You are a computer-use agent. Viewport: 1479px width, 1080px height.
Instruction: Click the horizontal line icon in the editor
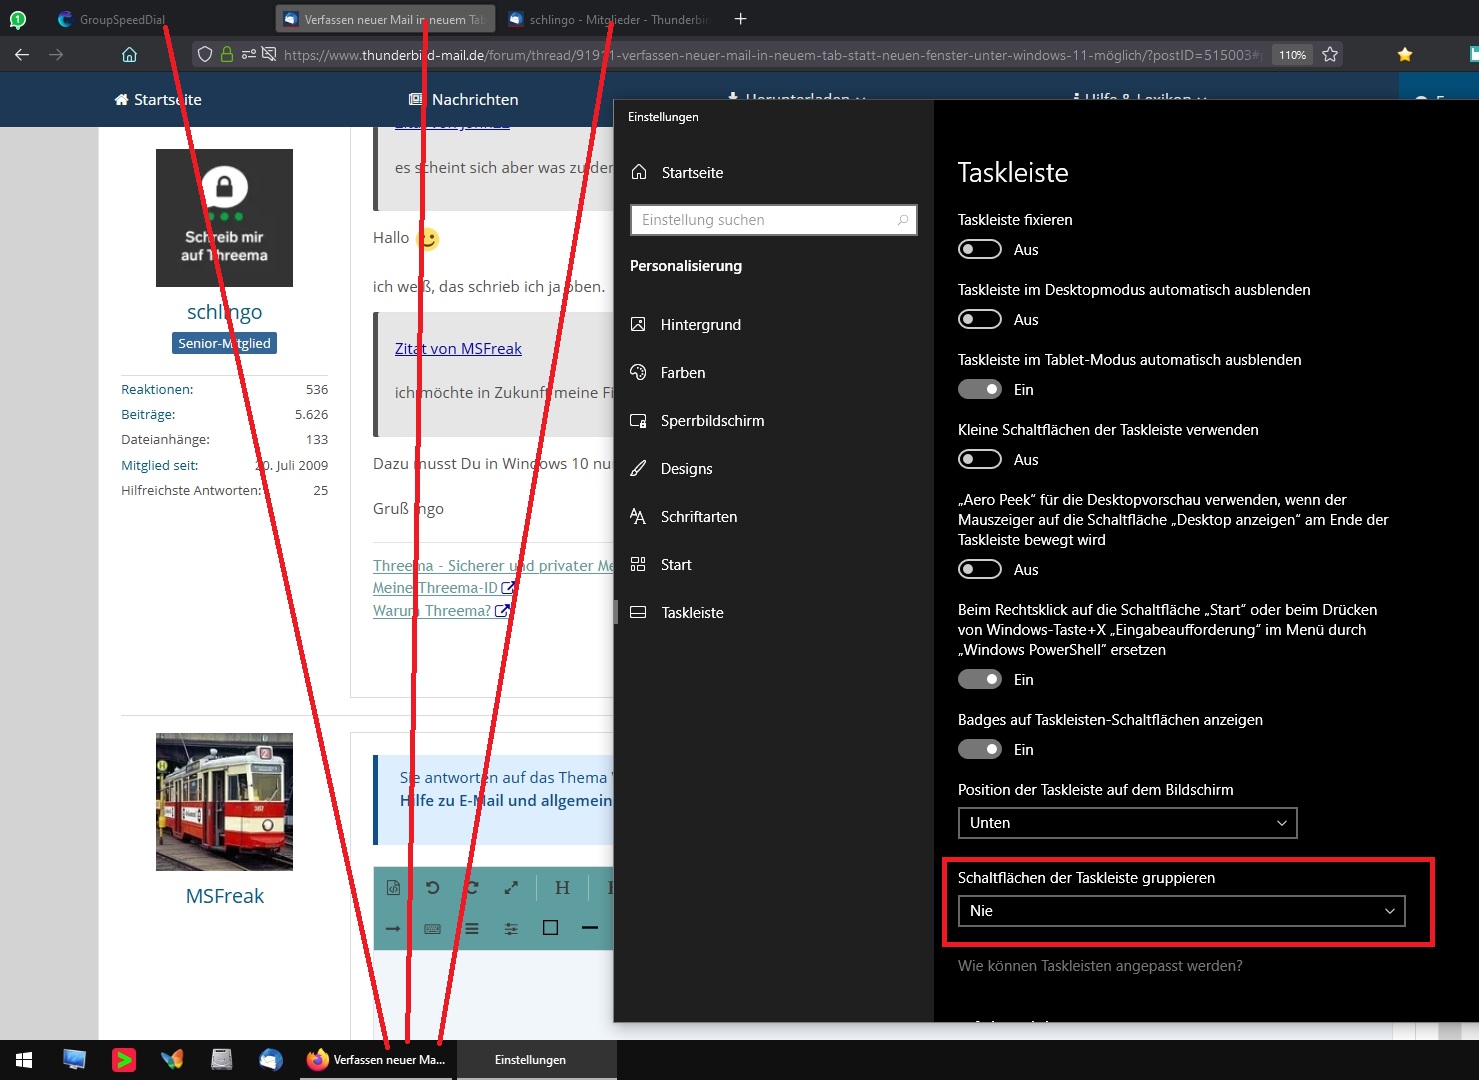(x=590, y=928)
